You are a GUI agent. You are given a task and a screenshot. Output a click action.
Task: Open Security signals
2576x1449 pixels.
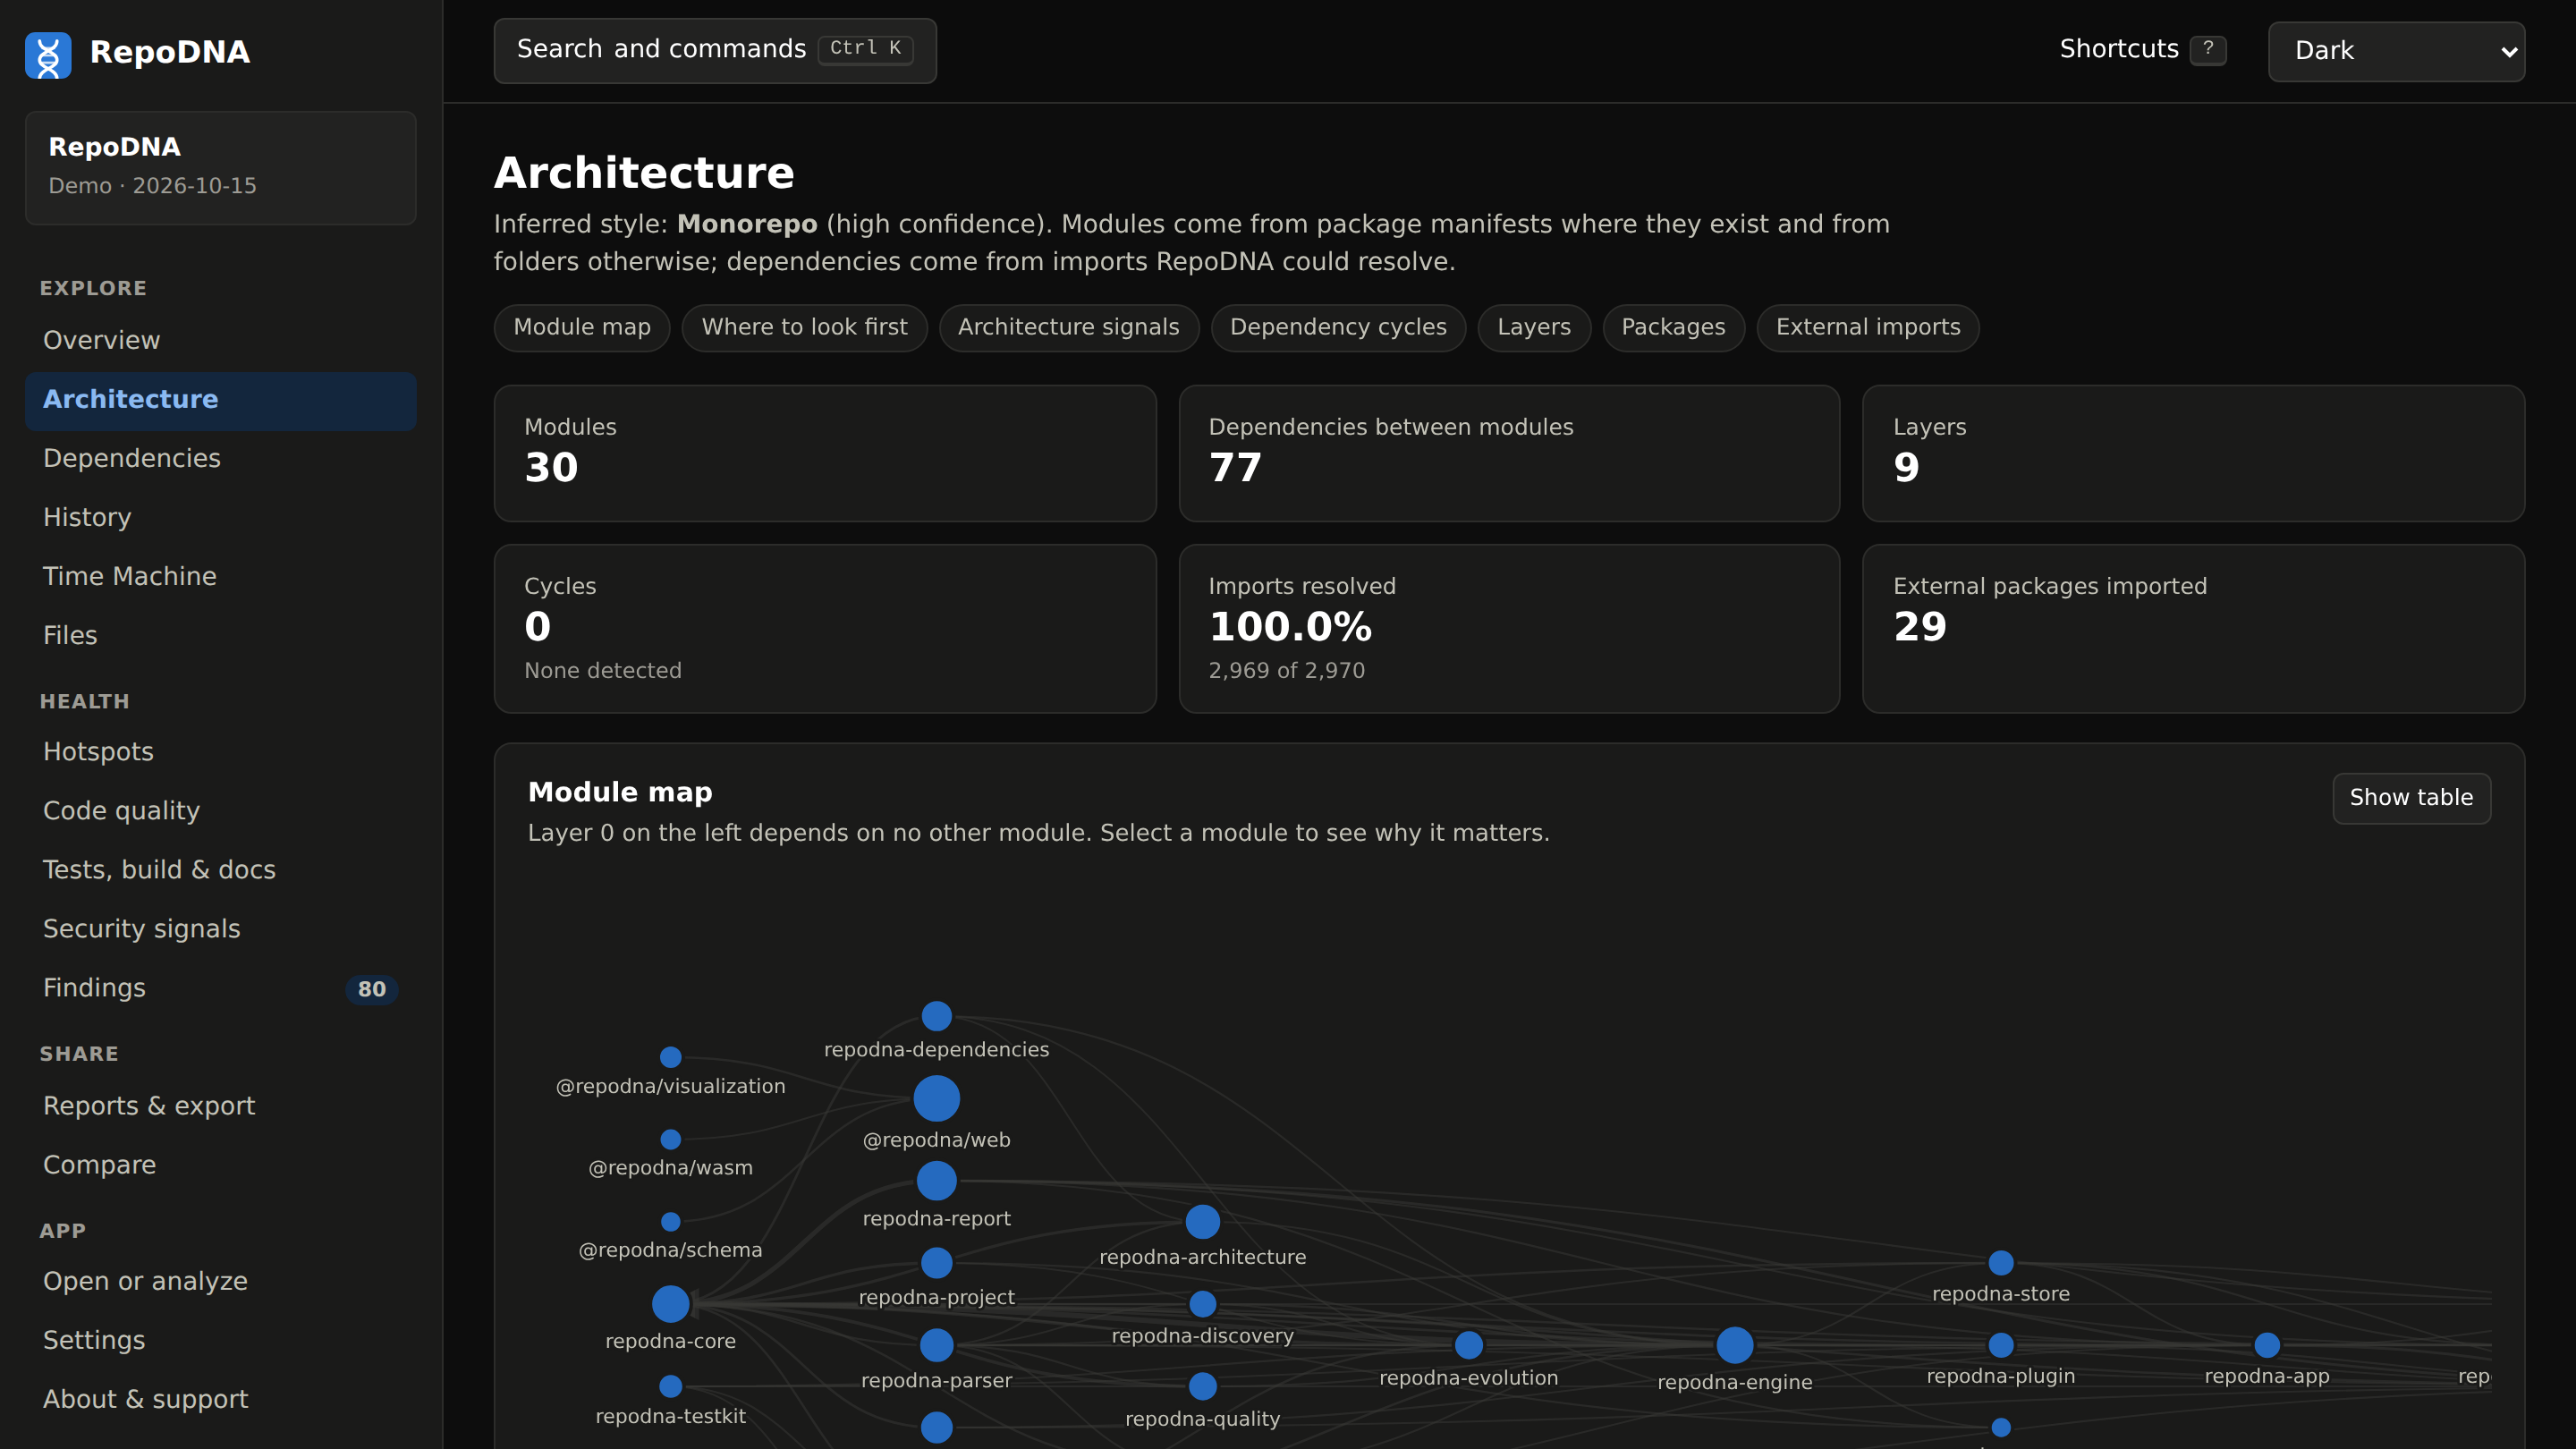coord(220,929)
